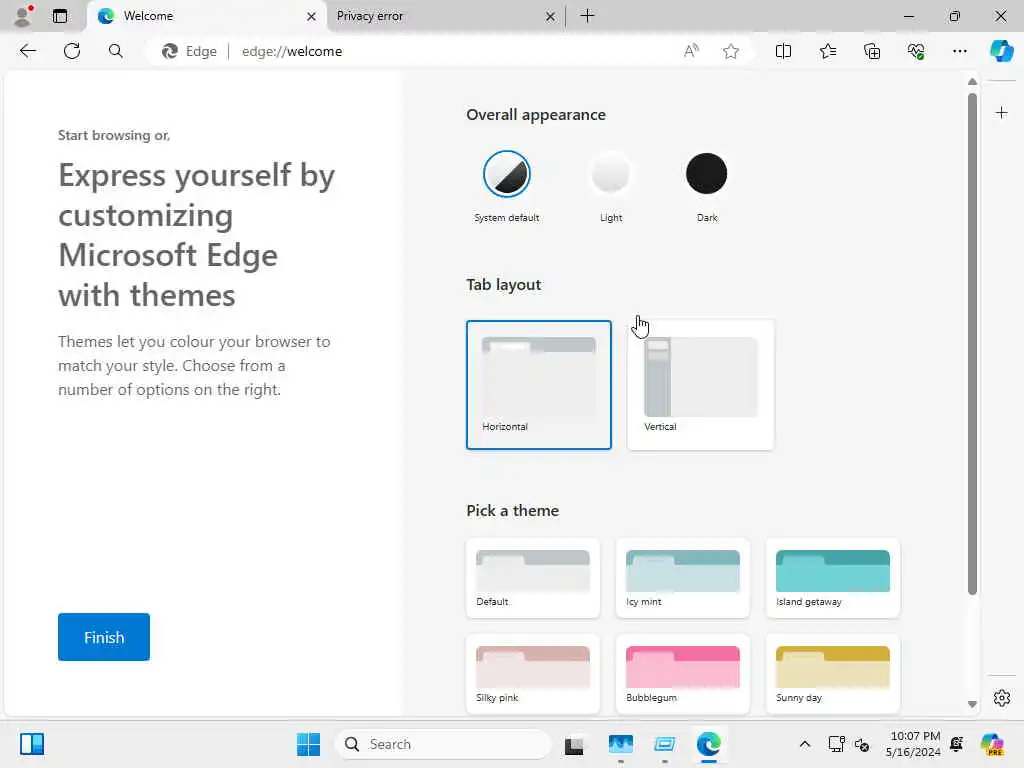Click the Finish button
This screenshot has width=1024, height=768.
coord(104,637)
